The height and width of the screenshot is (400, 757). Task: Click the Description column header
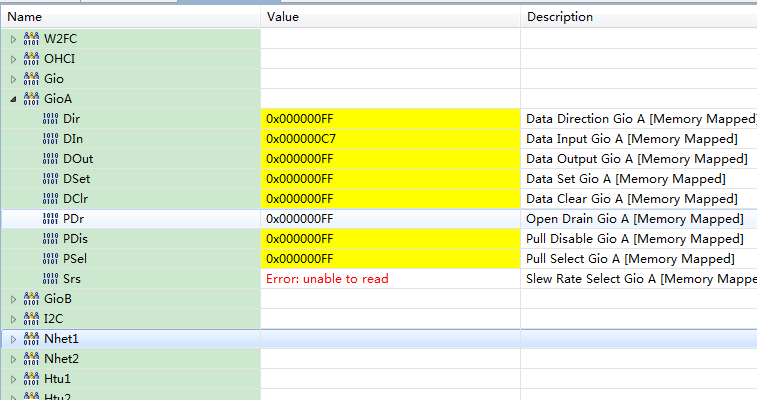click(560, 16)
